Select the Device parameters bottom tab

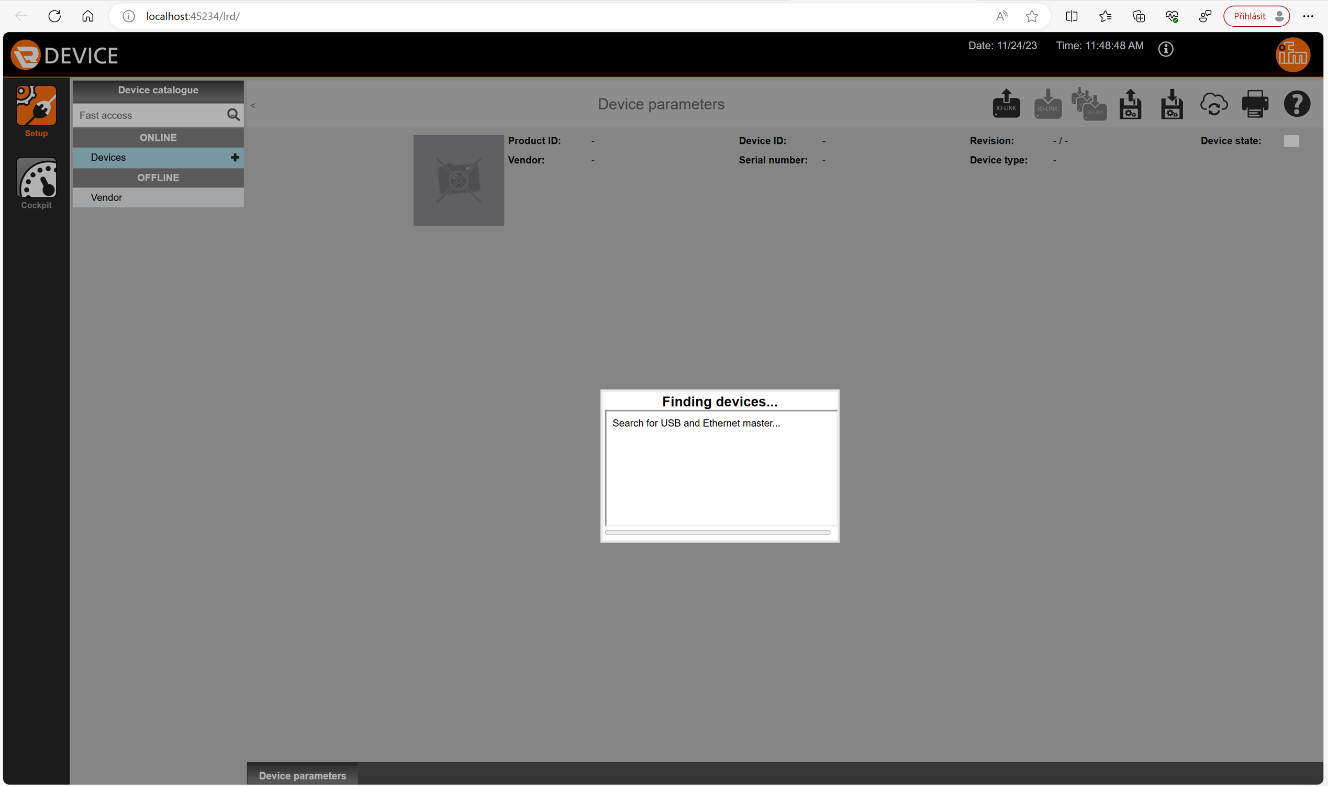point(302,776)
